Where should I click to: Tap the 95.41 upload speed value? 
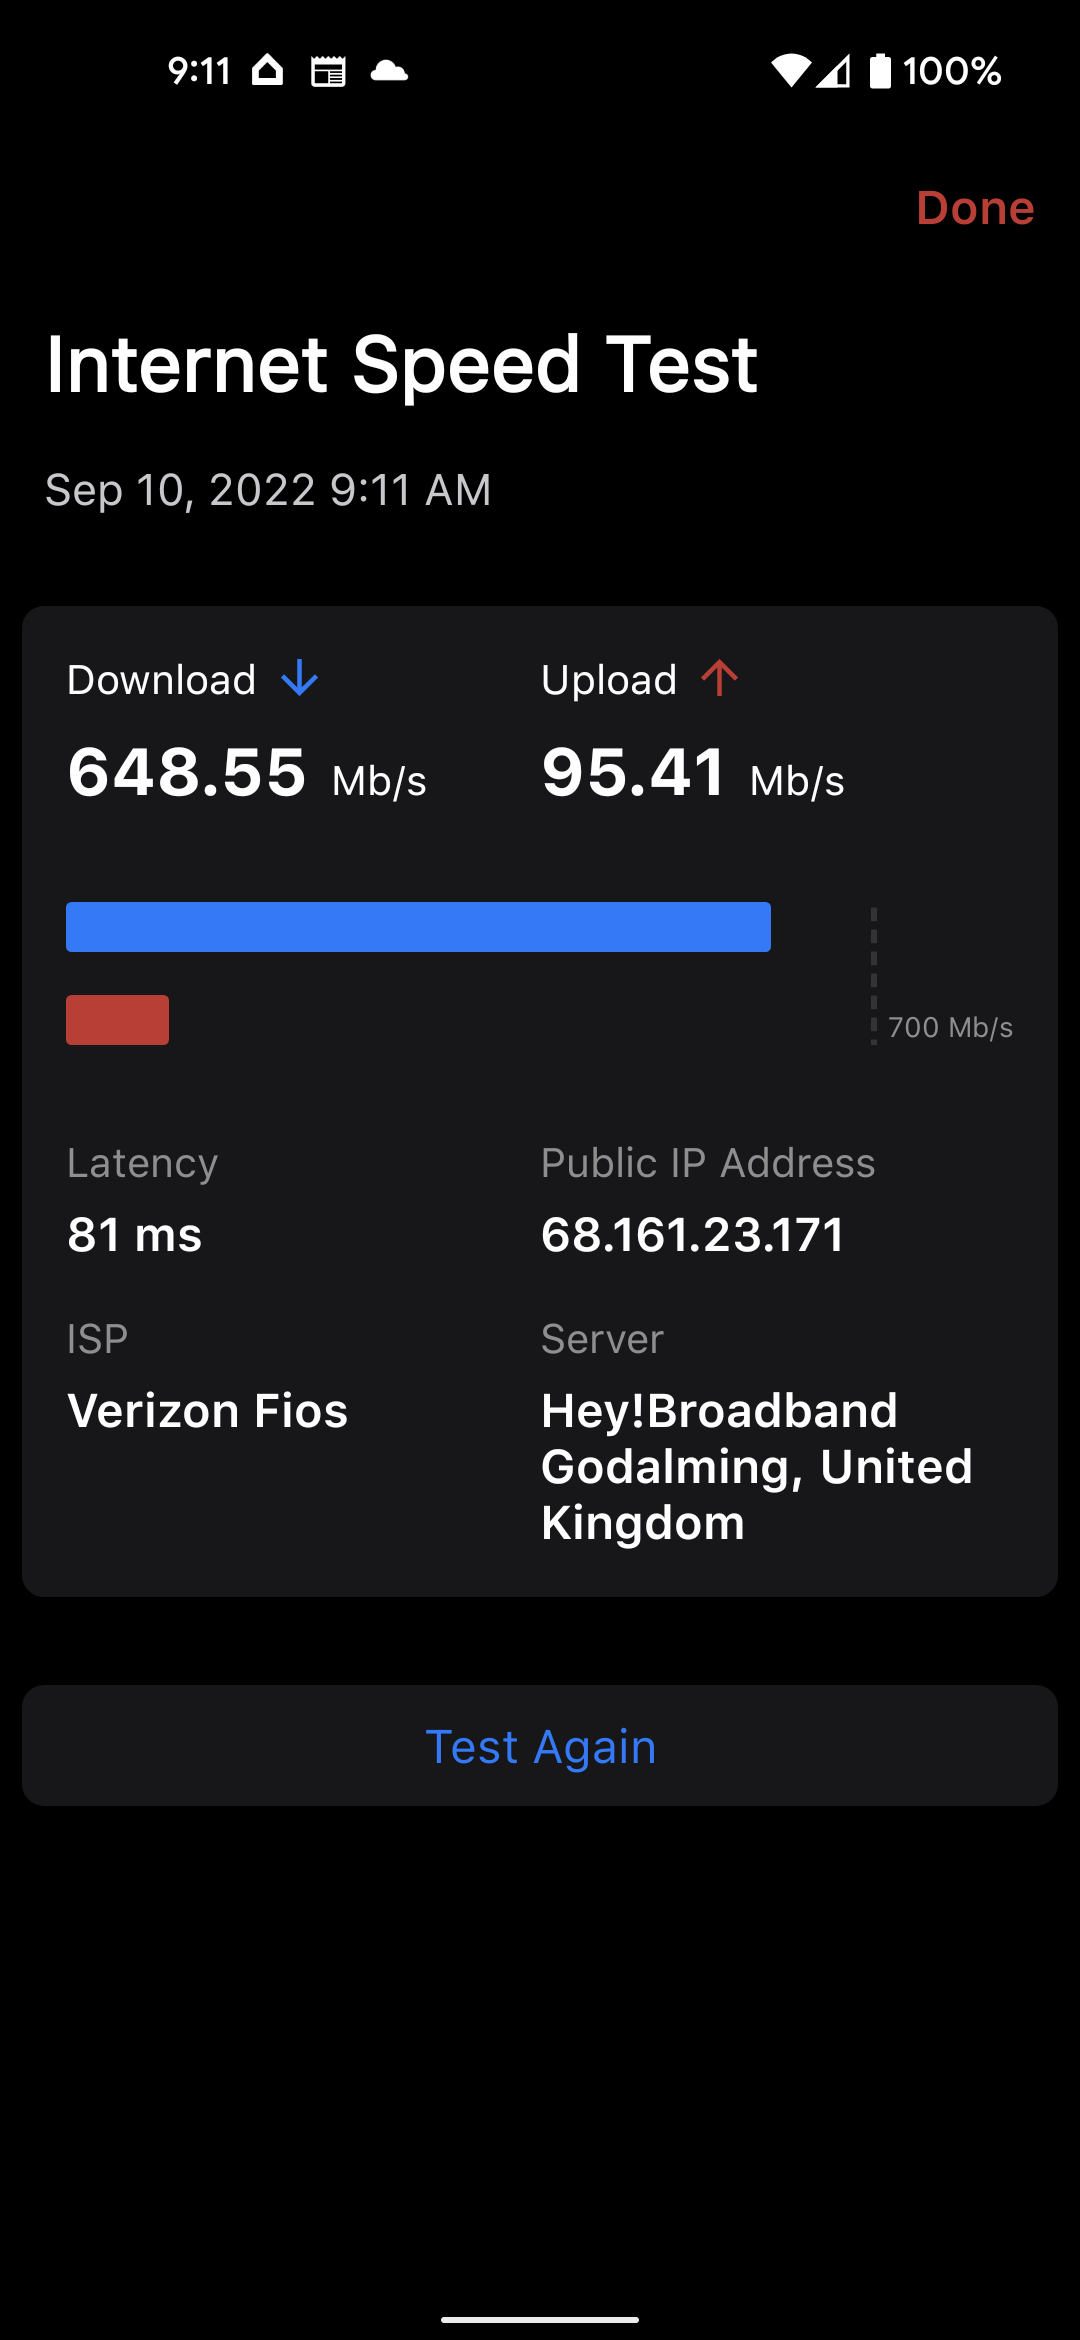click(x=634, y=773)
